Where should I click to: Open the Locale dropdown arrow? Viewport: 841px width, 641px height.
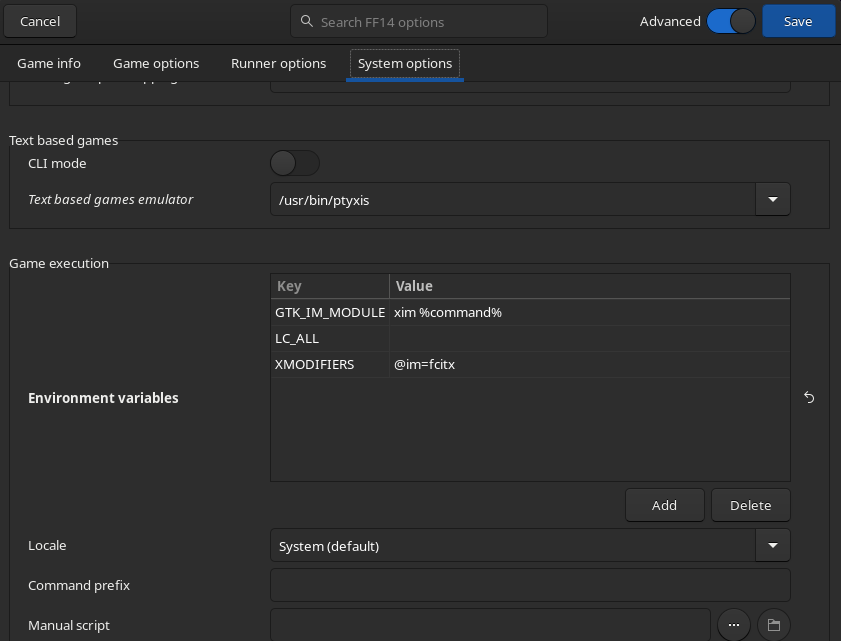pos(772,546)
